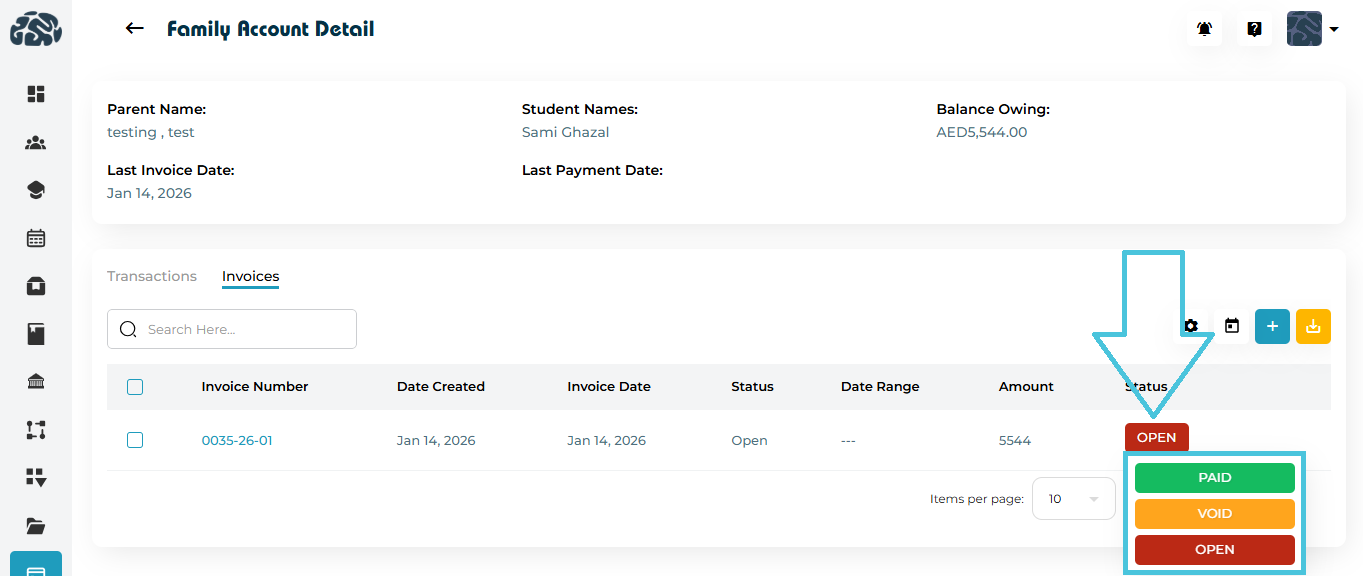Viewport: 1363px width, 576px height.
Task: Open the people group sidebar icon
Action: (x=36, y=142)
